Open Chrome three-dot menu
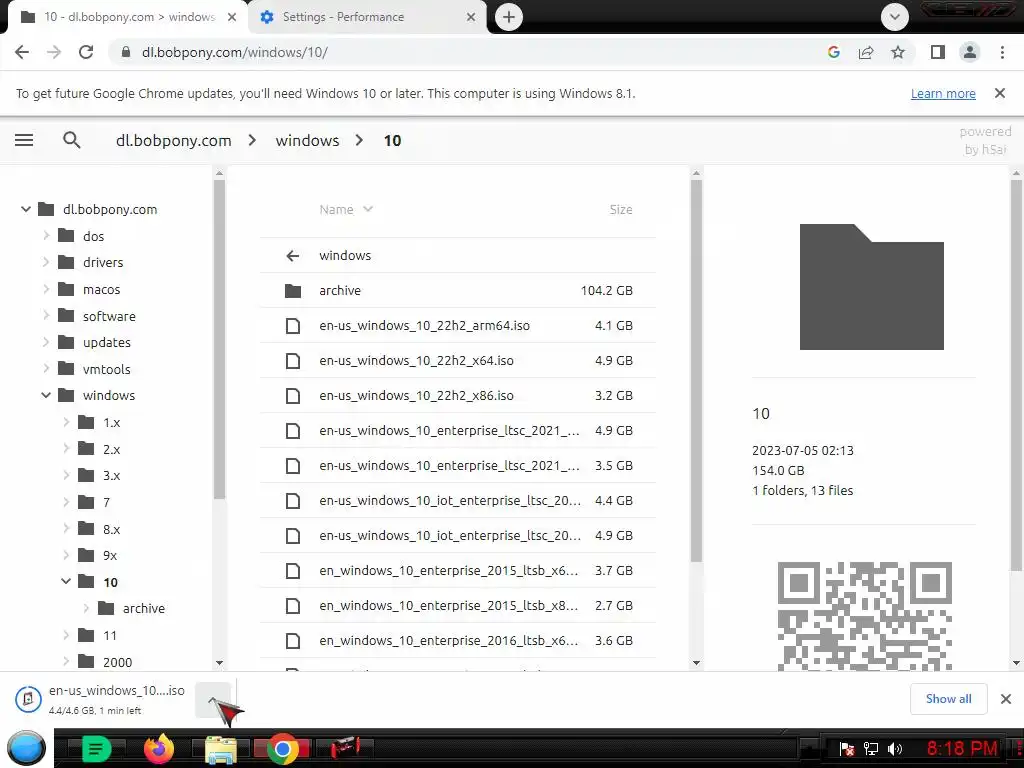 (x=1002, y=52)
